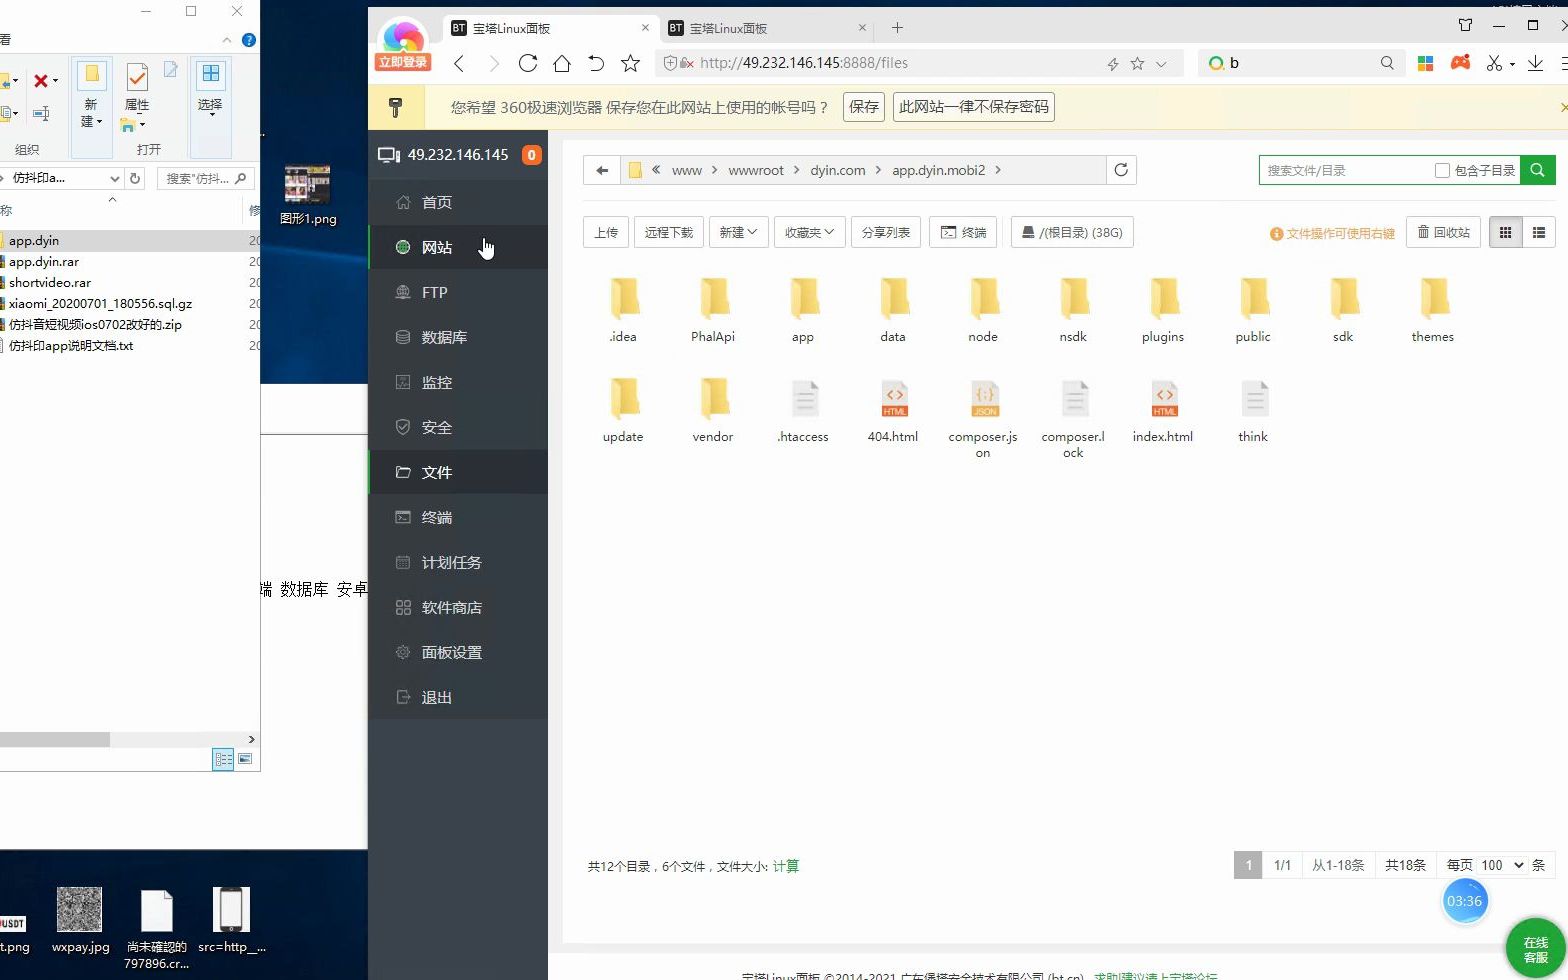Switch to the second 宝塔Linux面板 tab
Image resolution: width=1568 pixels, height=980 pixels.
point(765,28)
